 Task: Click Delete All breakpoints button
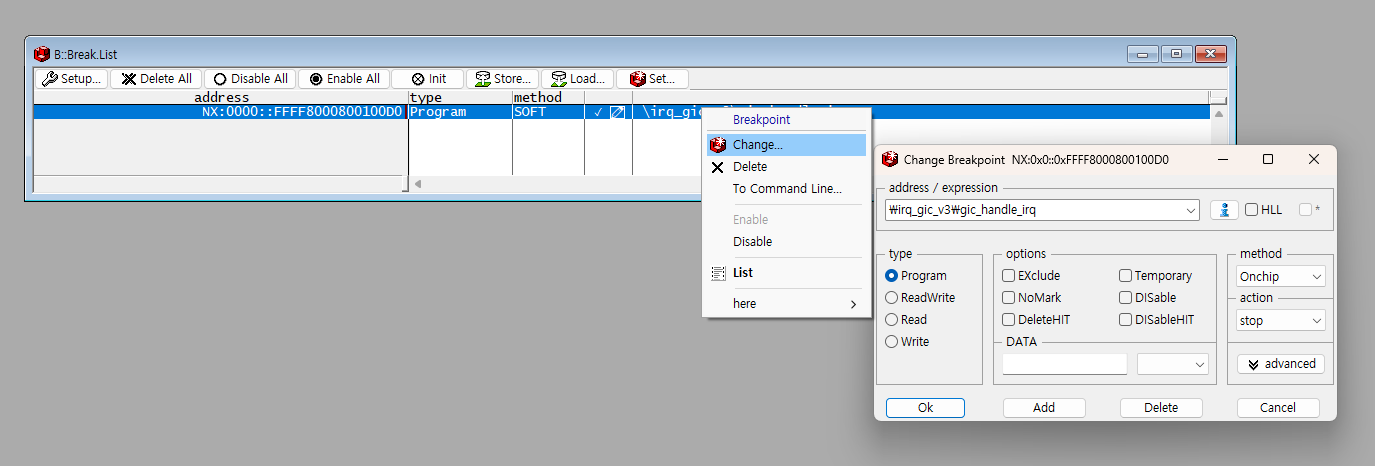(x=156, y=79)
